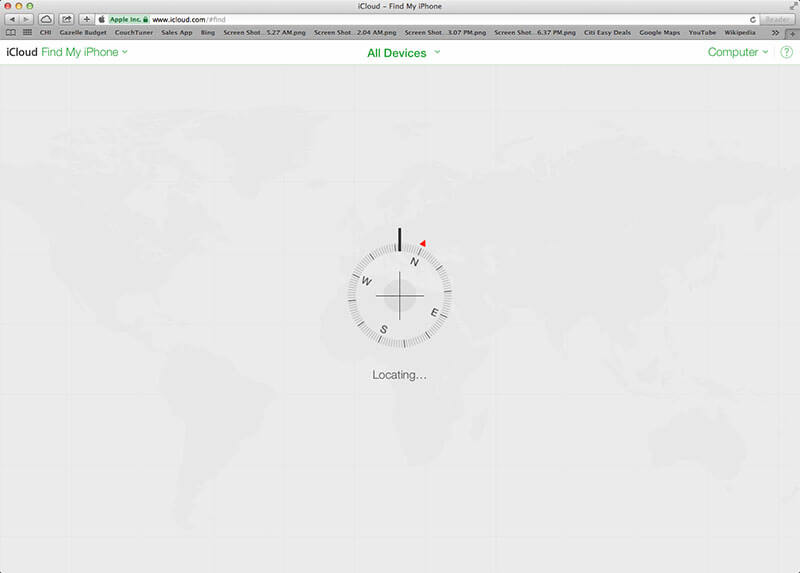This screenshot has width=800, height=573.
Task: Open the Computer account menu
Action: pos(738,52)
